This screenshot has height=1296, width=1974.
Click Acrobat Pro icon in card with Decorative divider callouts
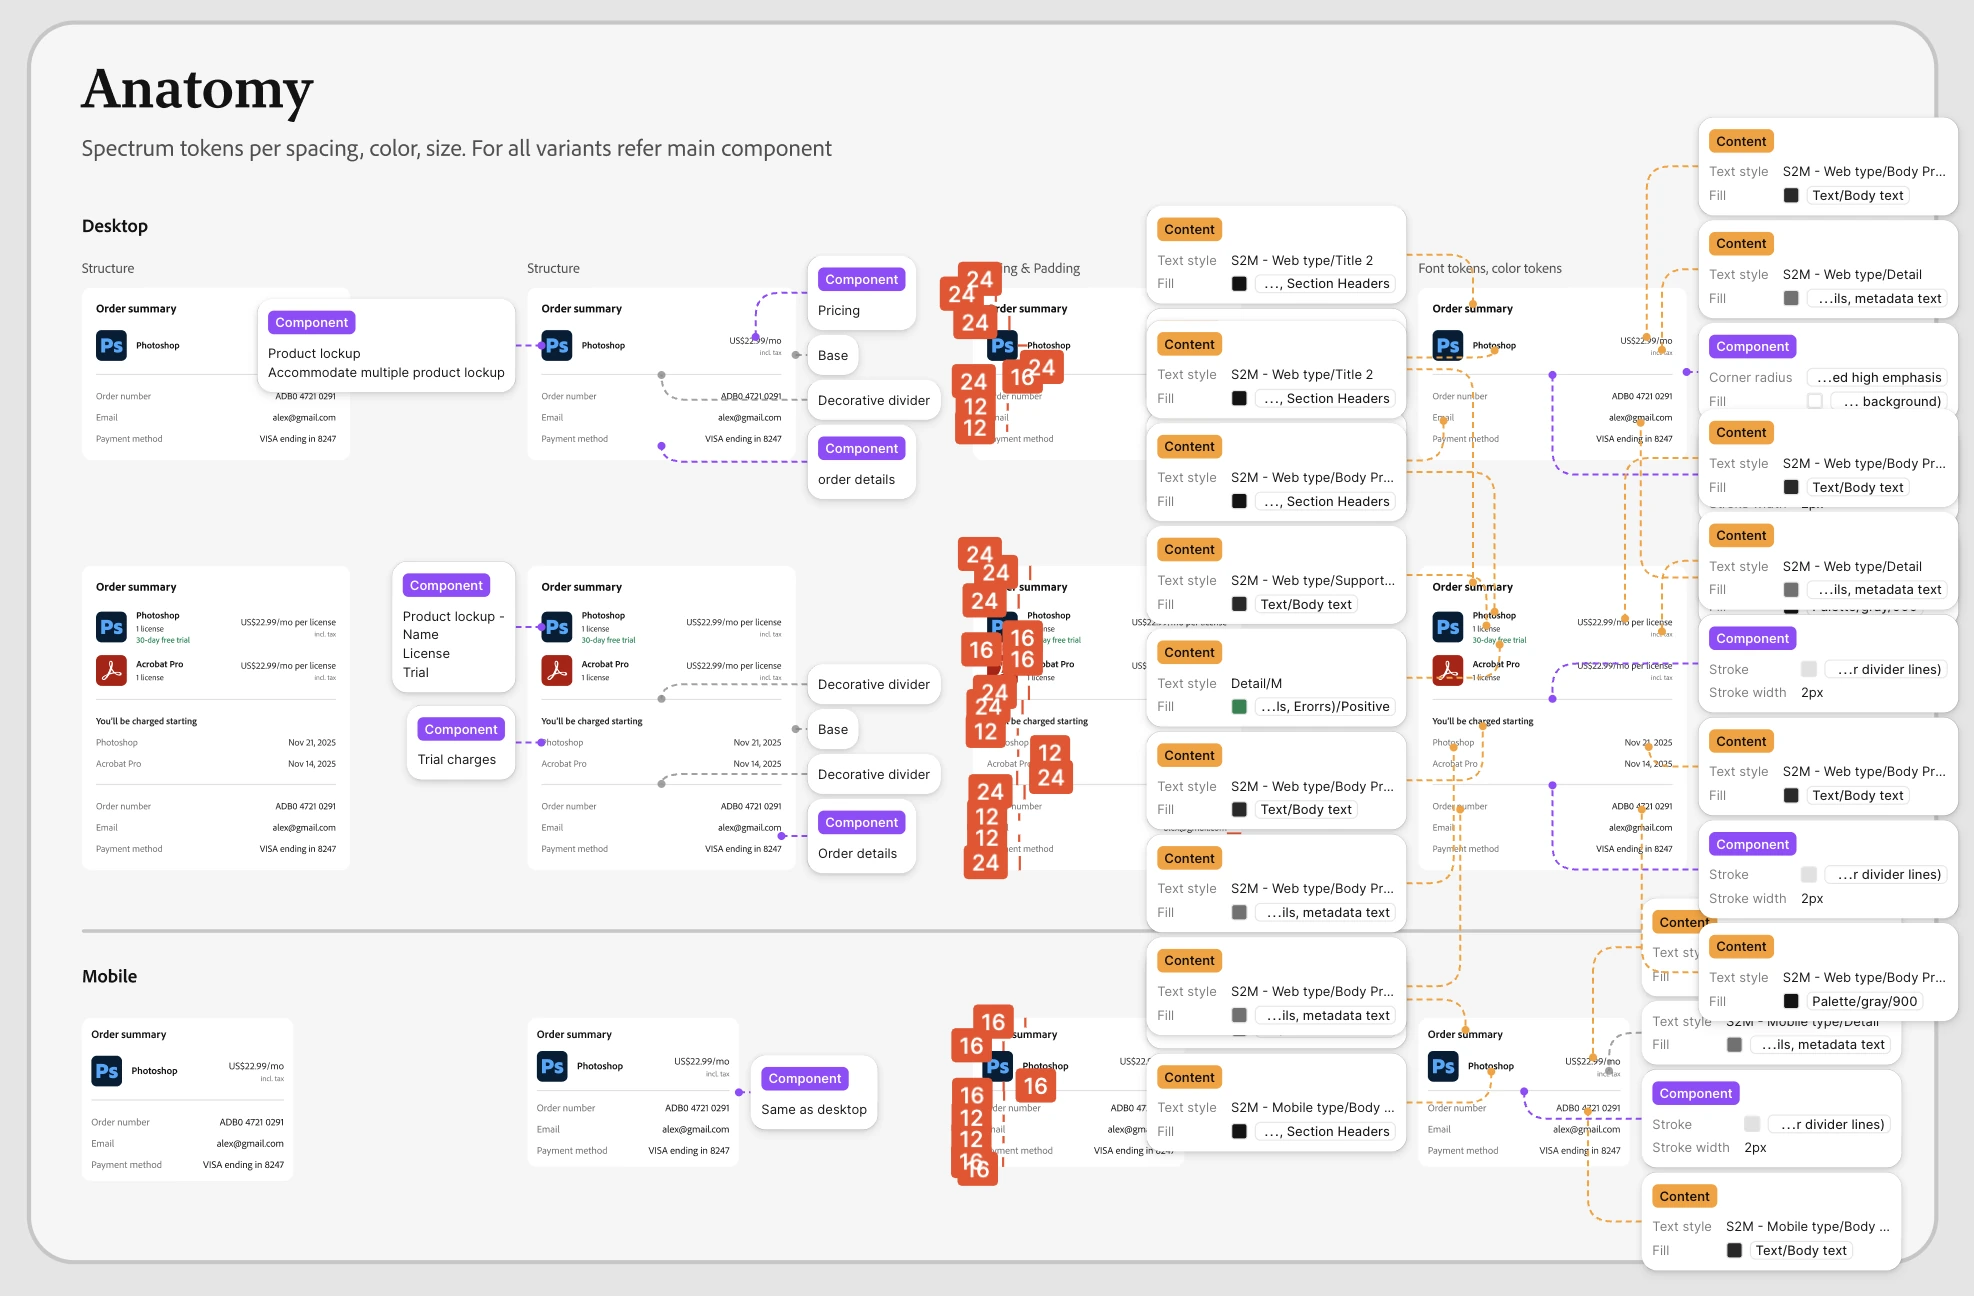556,670
